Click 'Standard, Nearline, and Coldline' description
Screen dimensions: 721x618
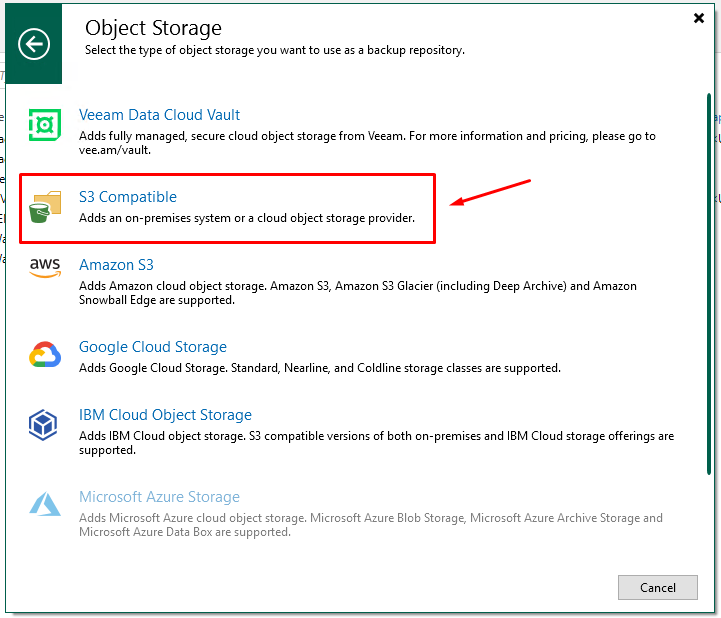[x=320, y=368]
